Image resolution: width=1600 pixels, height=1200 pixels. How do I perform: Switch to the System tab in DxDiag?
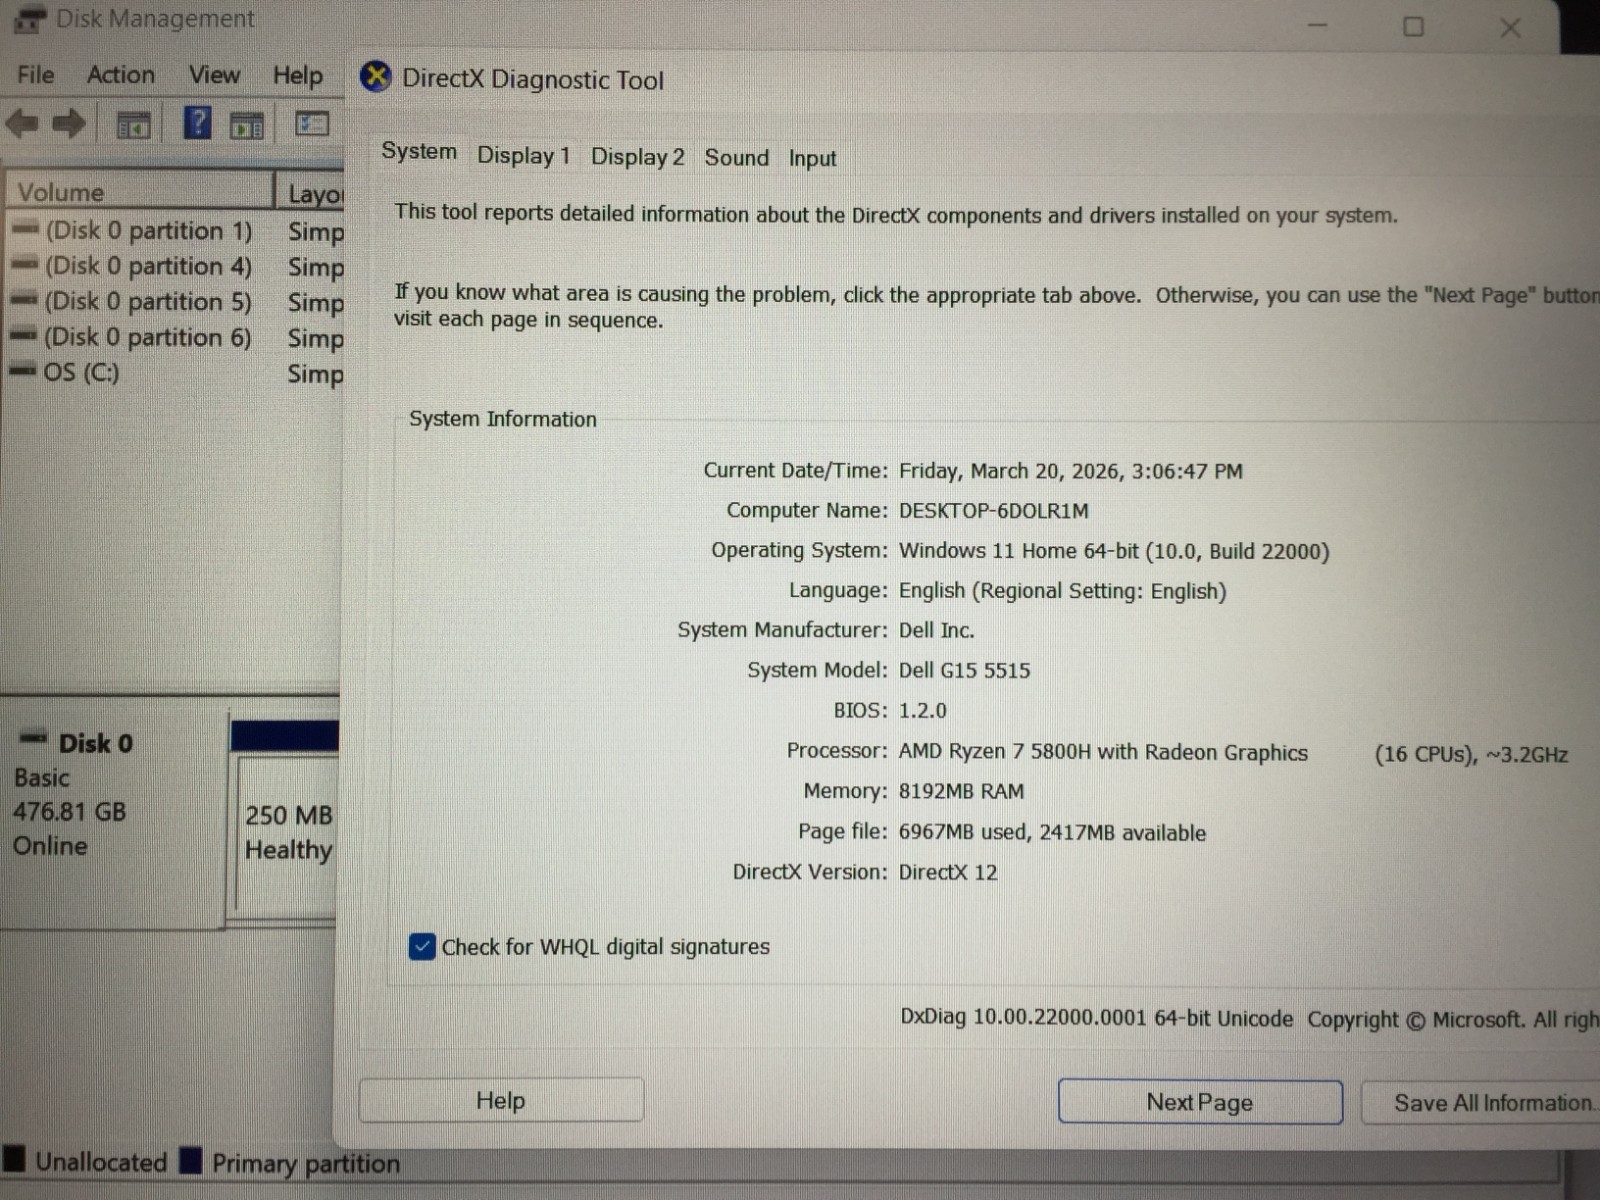point(419,151)
